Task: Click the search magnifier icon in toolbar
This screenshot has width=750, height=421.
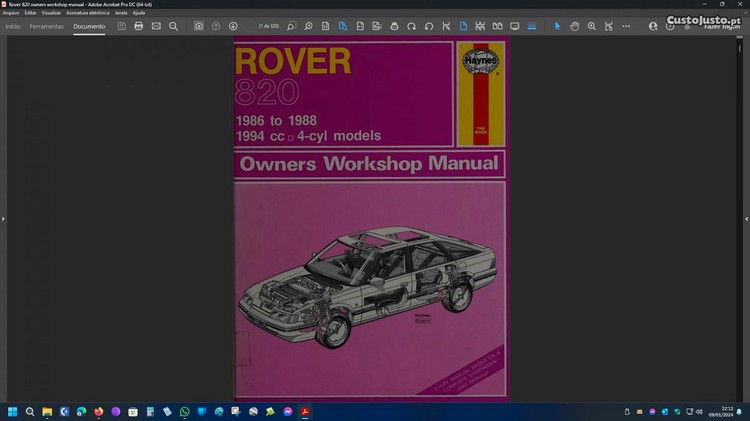Action: click(173, 26)
